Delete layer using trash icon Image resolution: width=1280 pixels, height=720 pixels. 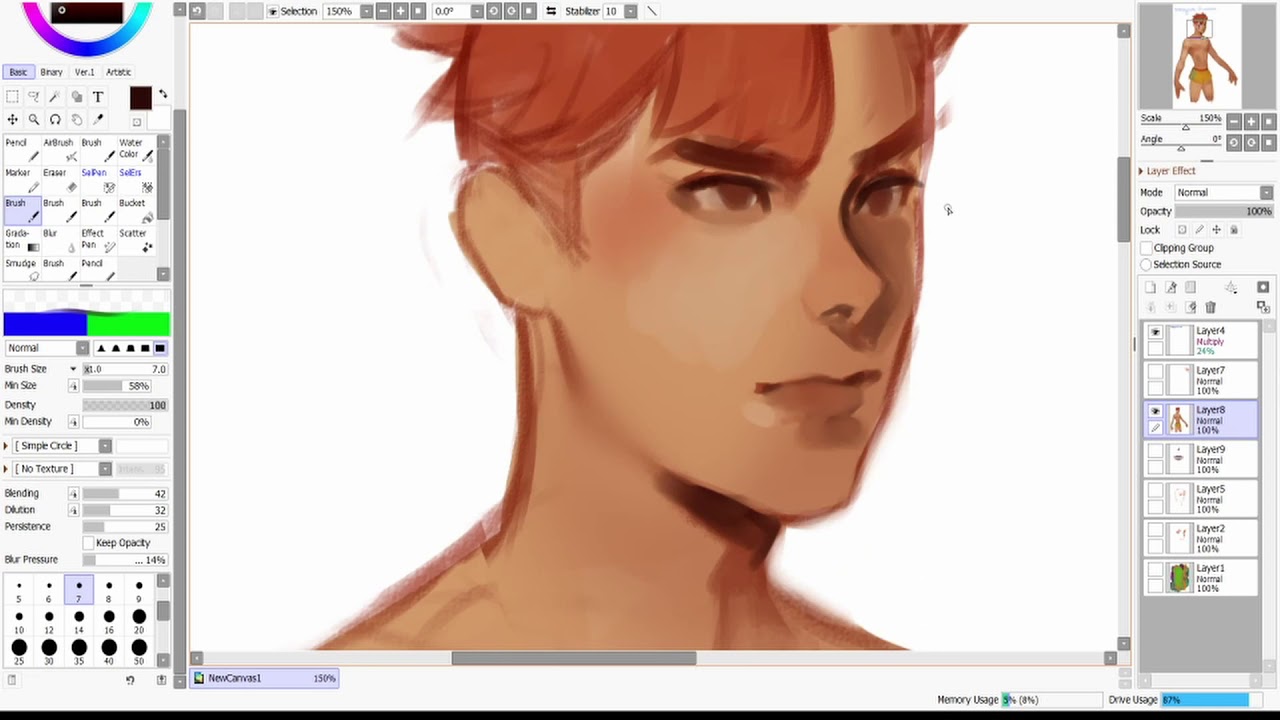(1210, 307)
